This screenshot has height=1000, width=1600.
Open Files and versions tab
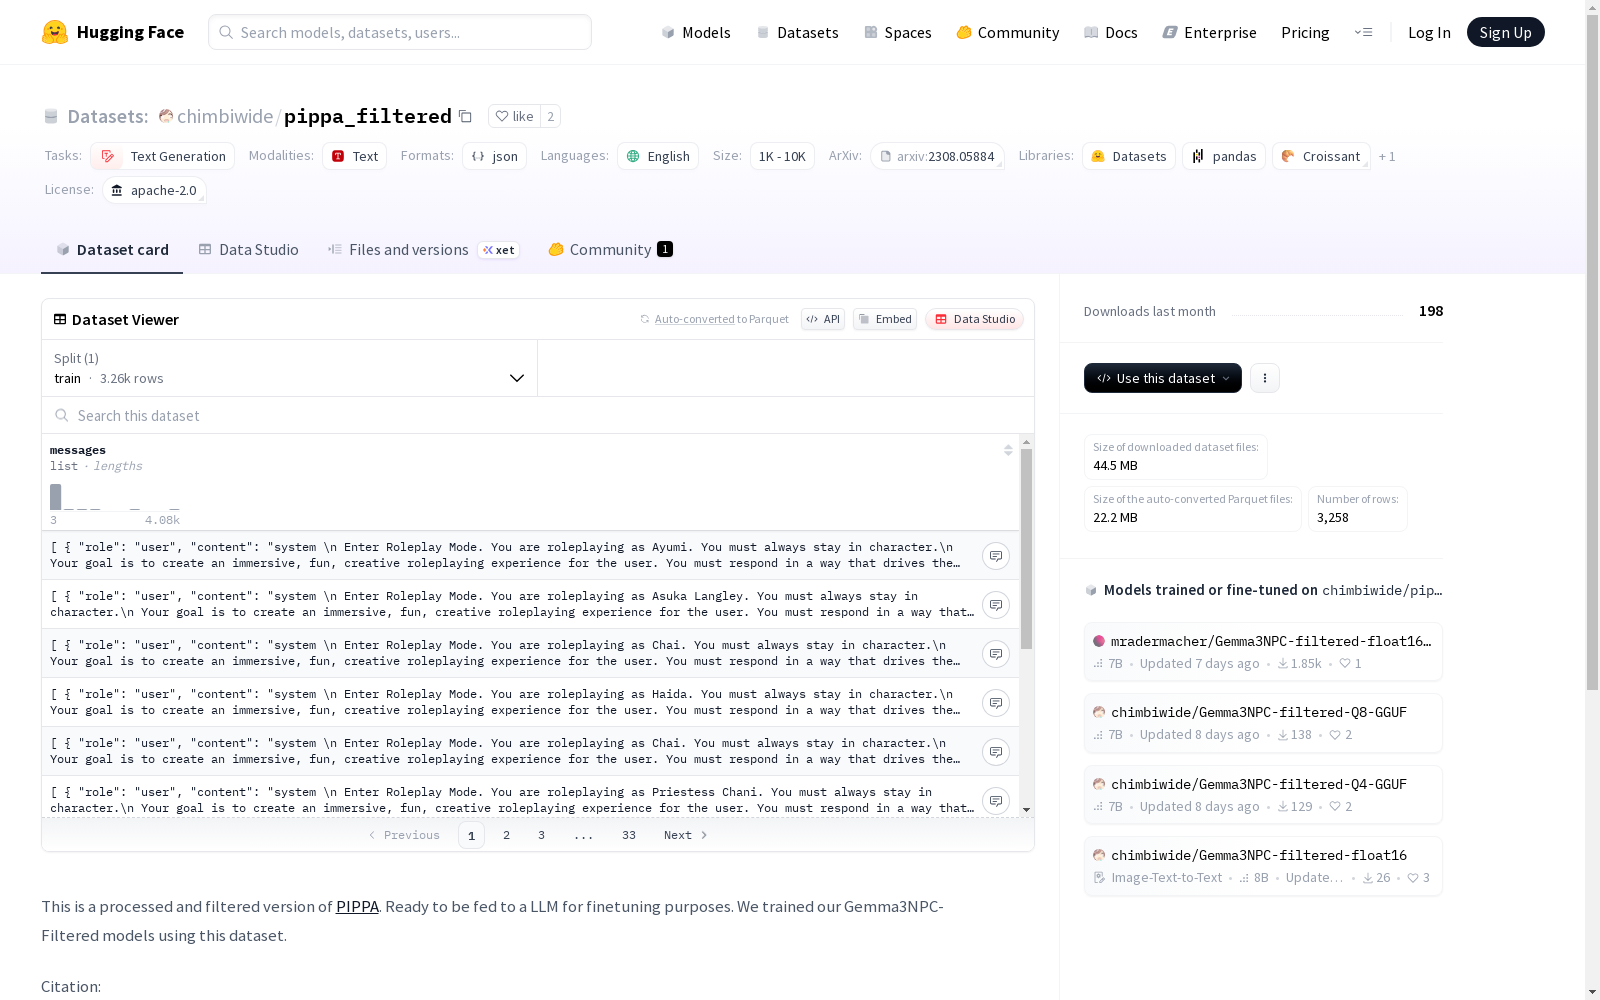point(423,250)
